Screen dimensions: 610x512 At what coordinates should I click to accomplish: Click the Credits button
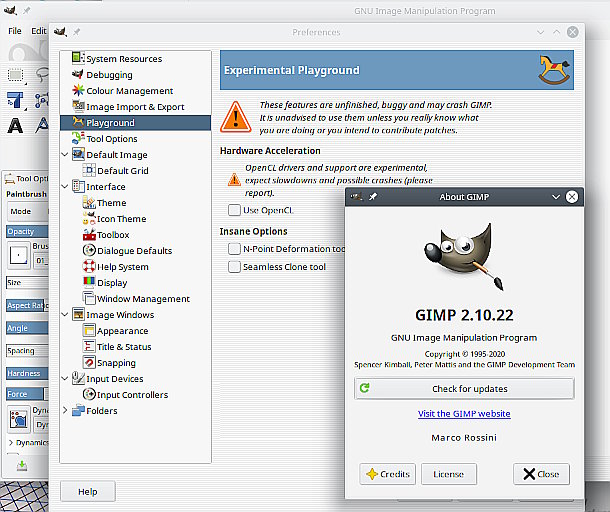[387, 474]
